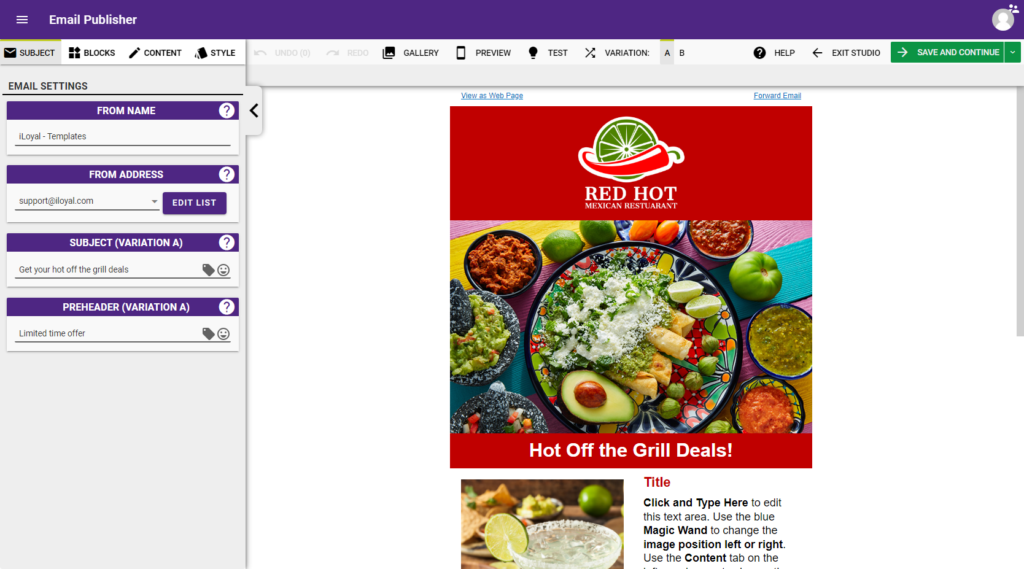The height and width of the screenshot is (569, 1024).
Task: Click the vertical page scrollbar
Action: coord(1020,212)
